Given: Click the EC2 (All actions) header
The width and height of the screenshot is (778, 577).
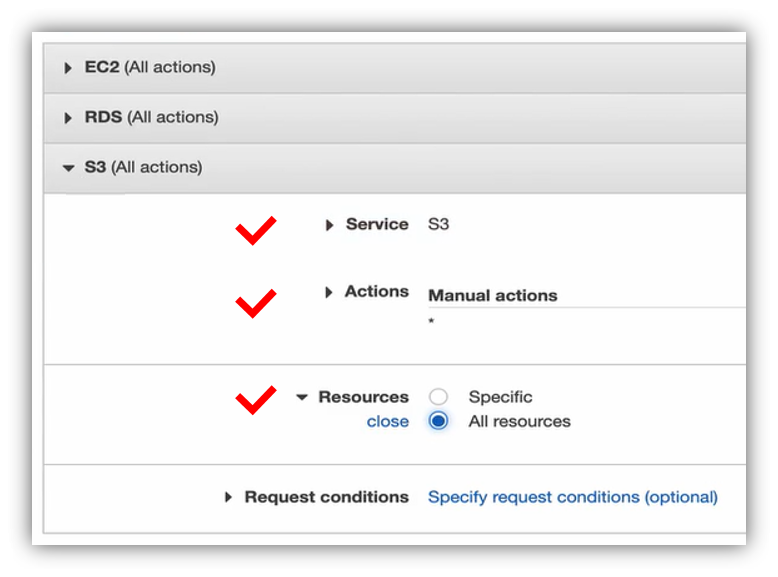Looking at the screenshot, I should tap(150, 68).
